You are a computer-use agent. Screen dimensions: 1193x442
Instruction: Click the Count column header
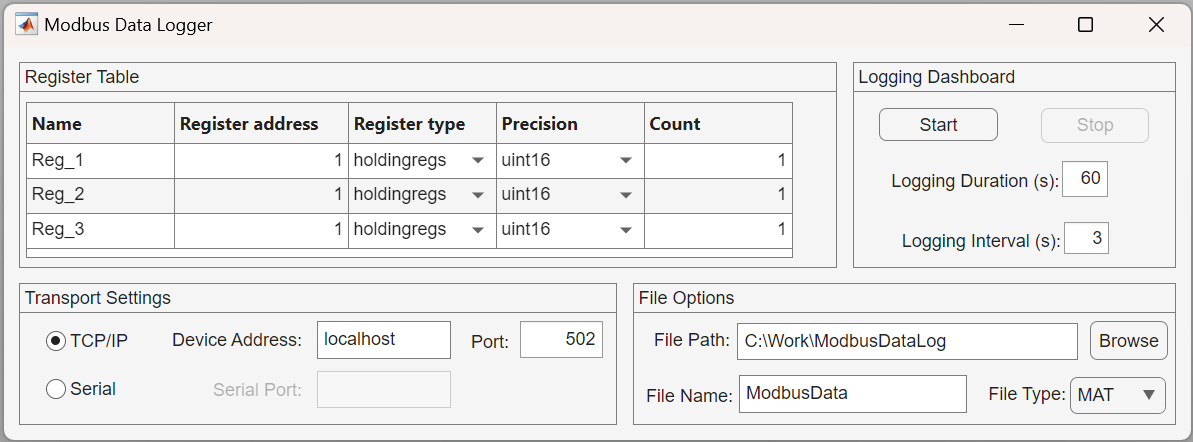click(718, 124)
